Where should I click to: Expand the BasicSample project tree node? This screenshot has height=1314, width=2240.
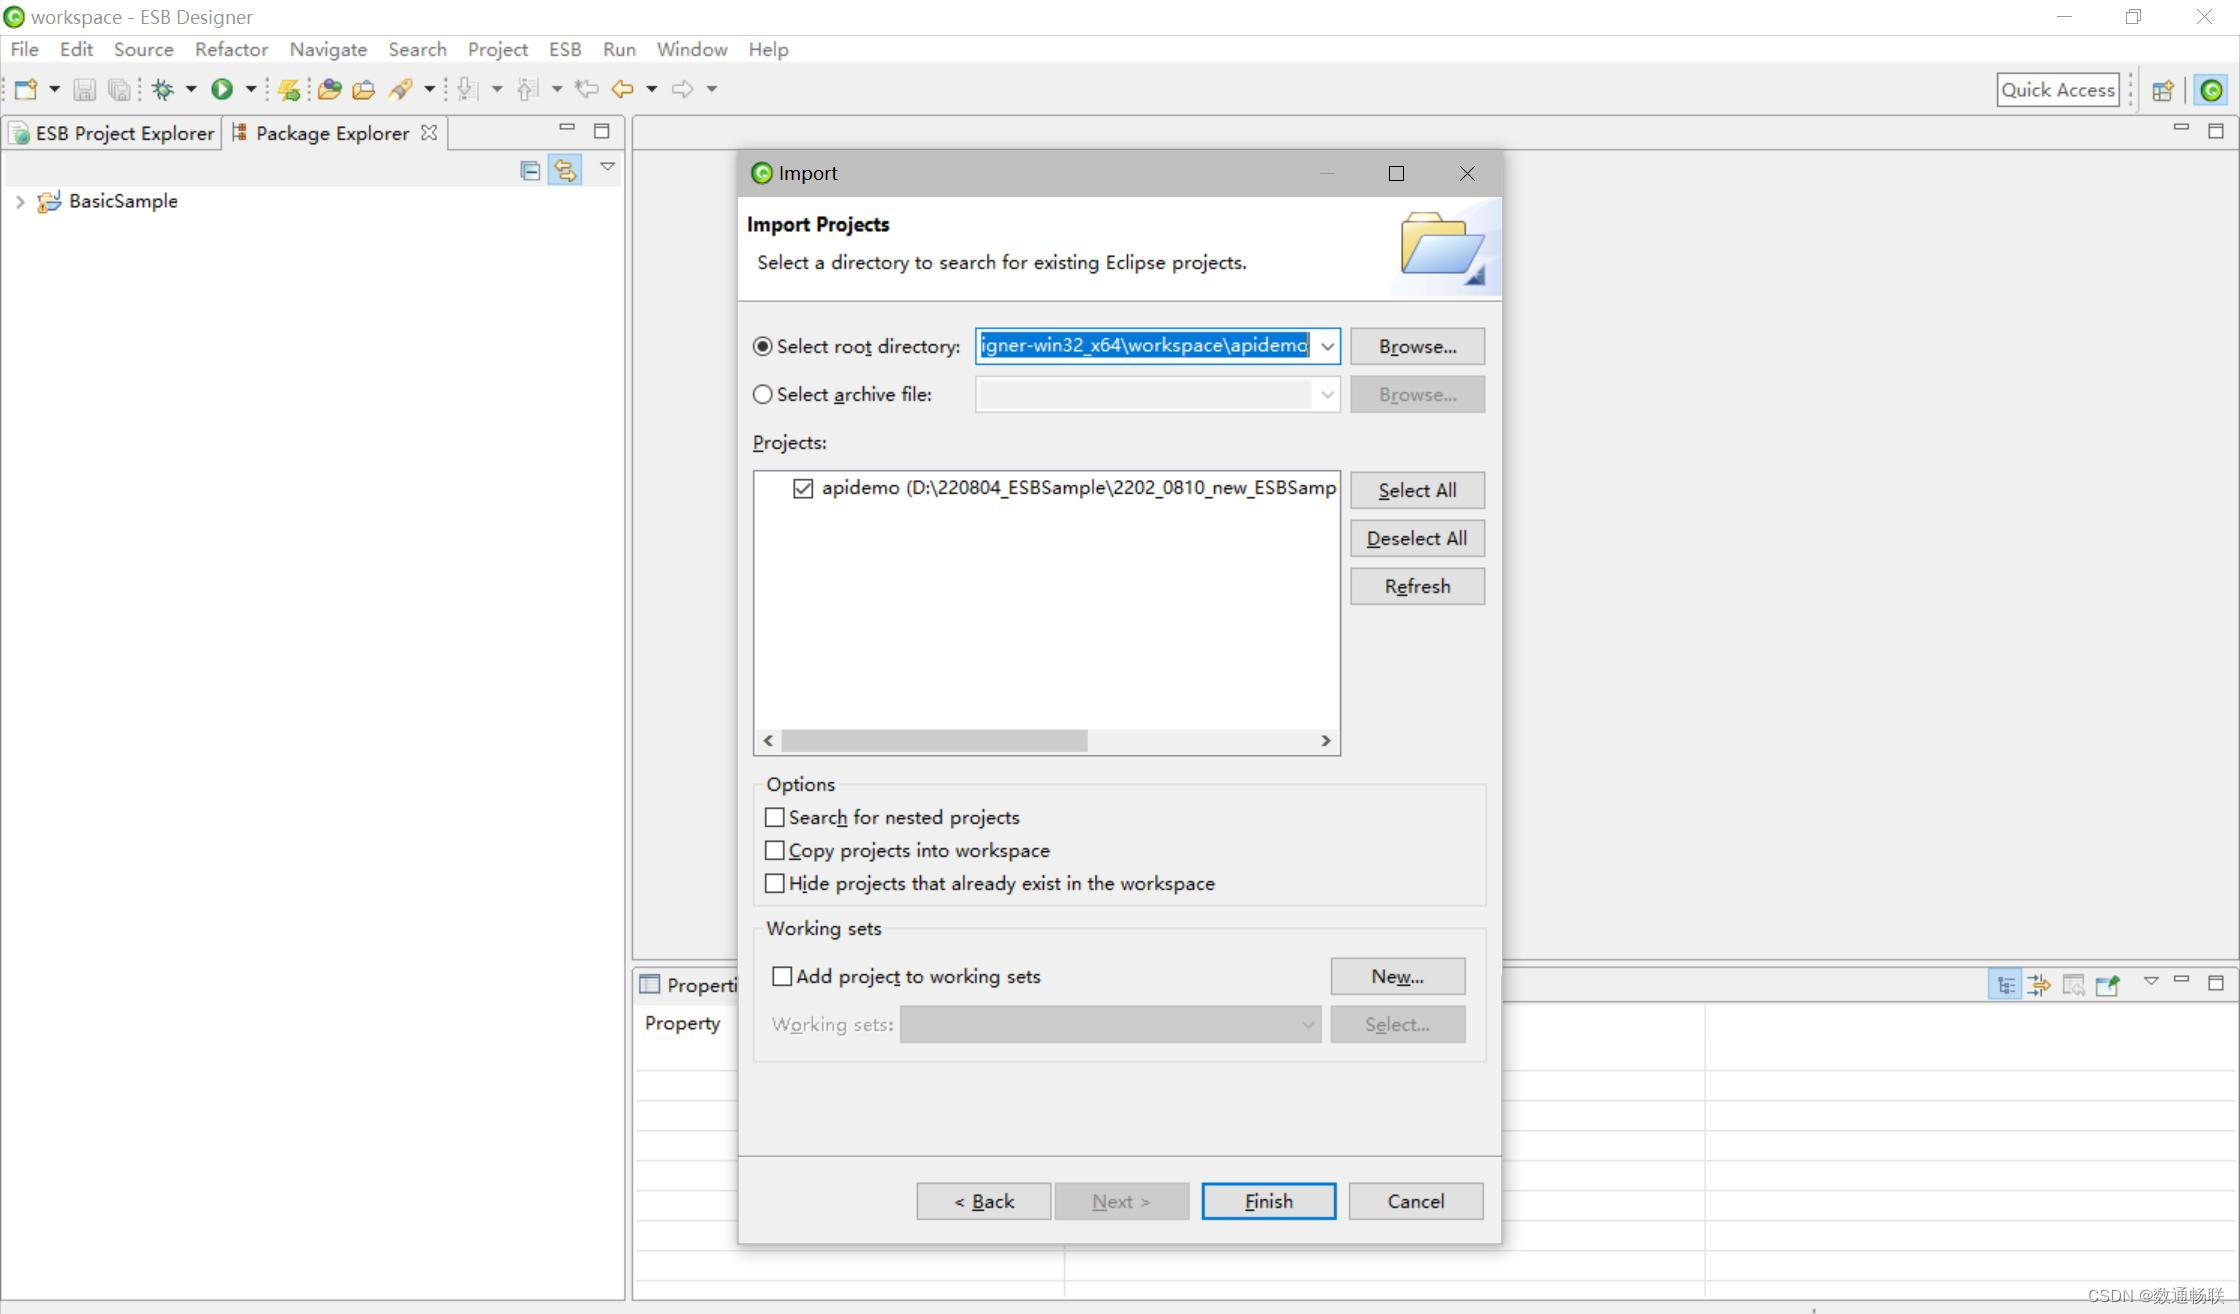pos(20,201)
